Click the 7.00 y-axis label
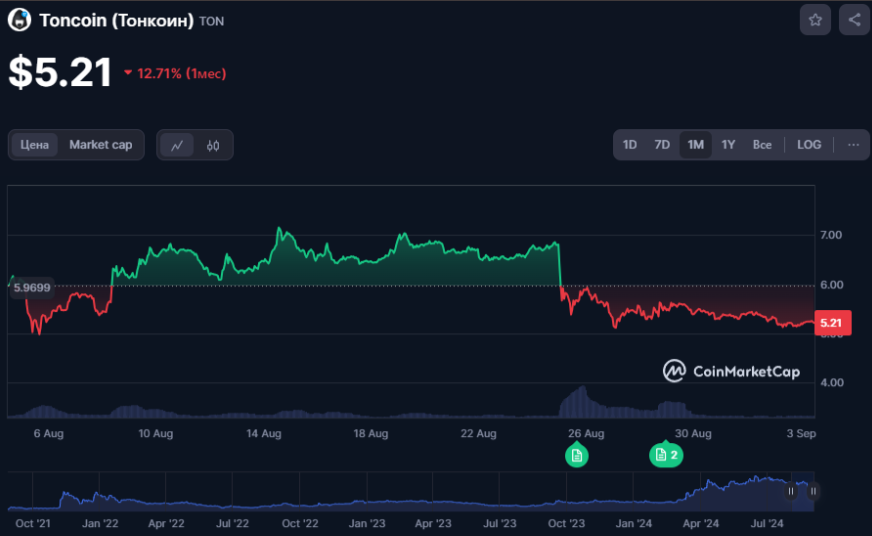The height and width of the screenshot is (536, 872). (831, 235)
